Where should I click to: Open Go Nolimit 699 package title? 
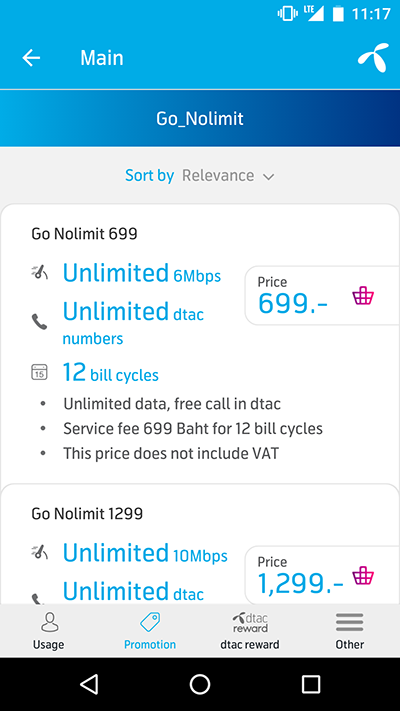84,234
